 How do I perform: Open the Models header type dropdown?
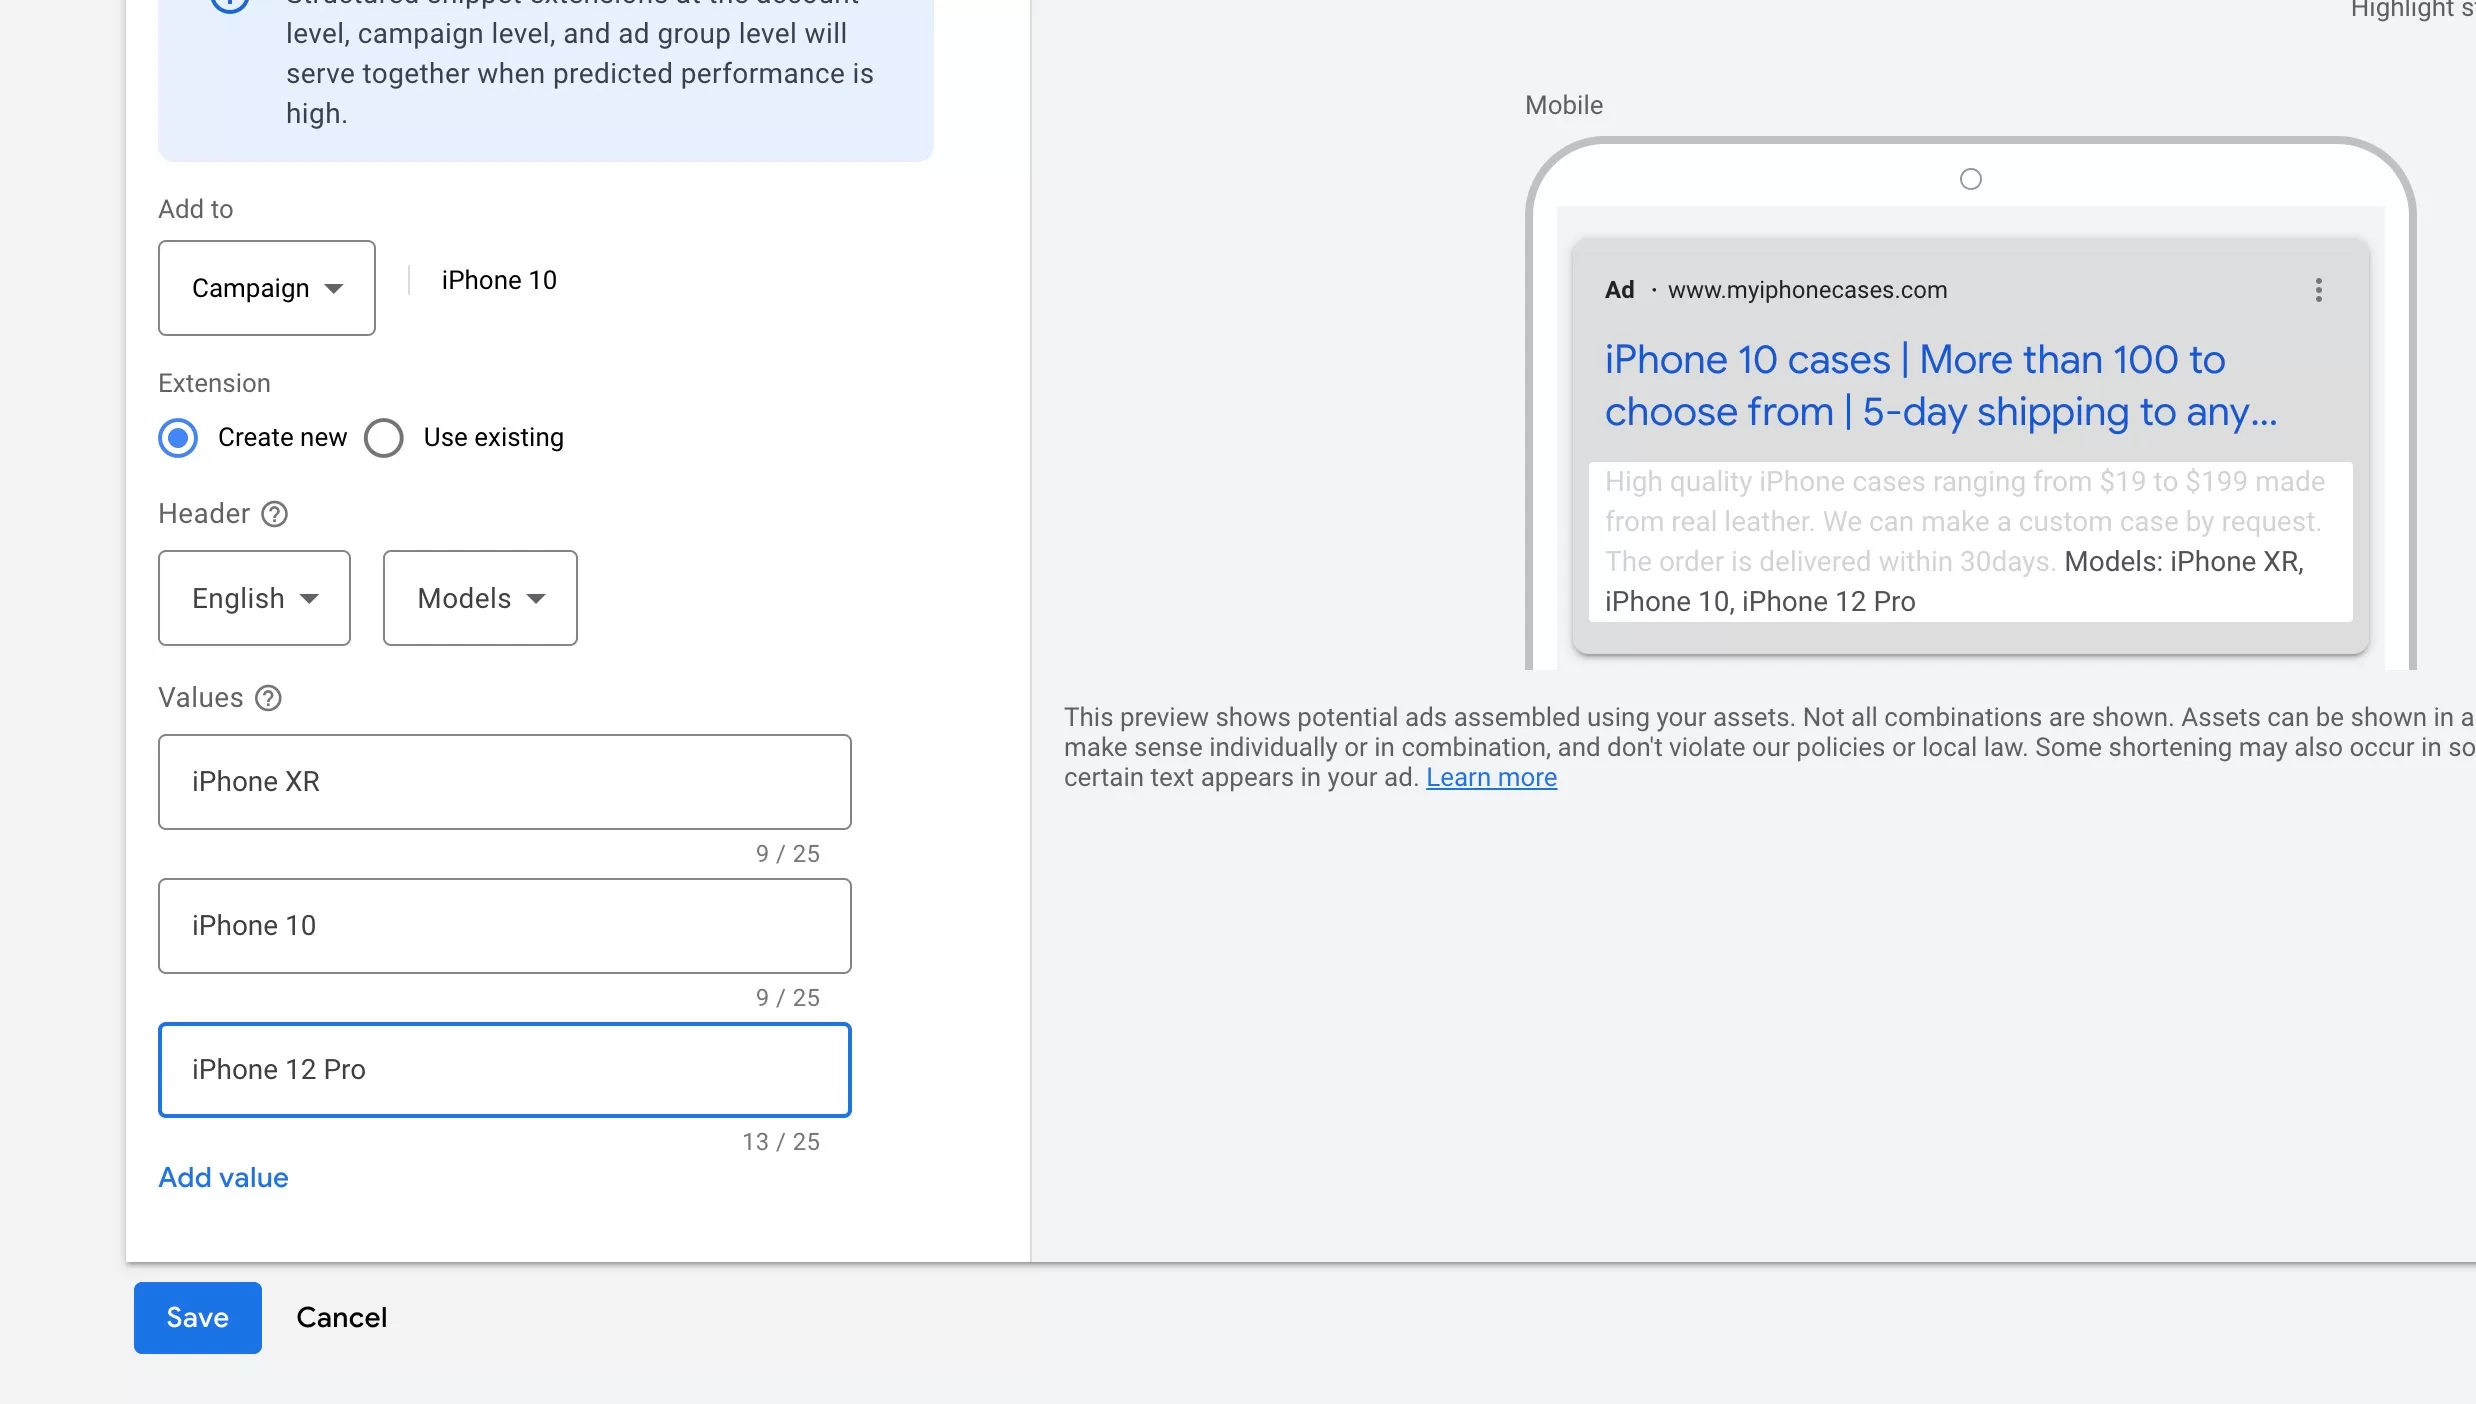(x=480, y=598)
